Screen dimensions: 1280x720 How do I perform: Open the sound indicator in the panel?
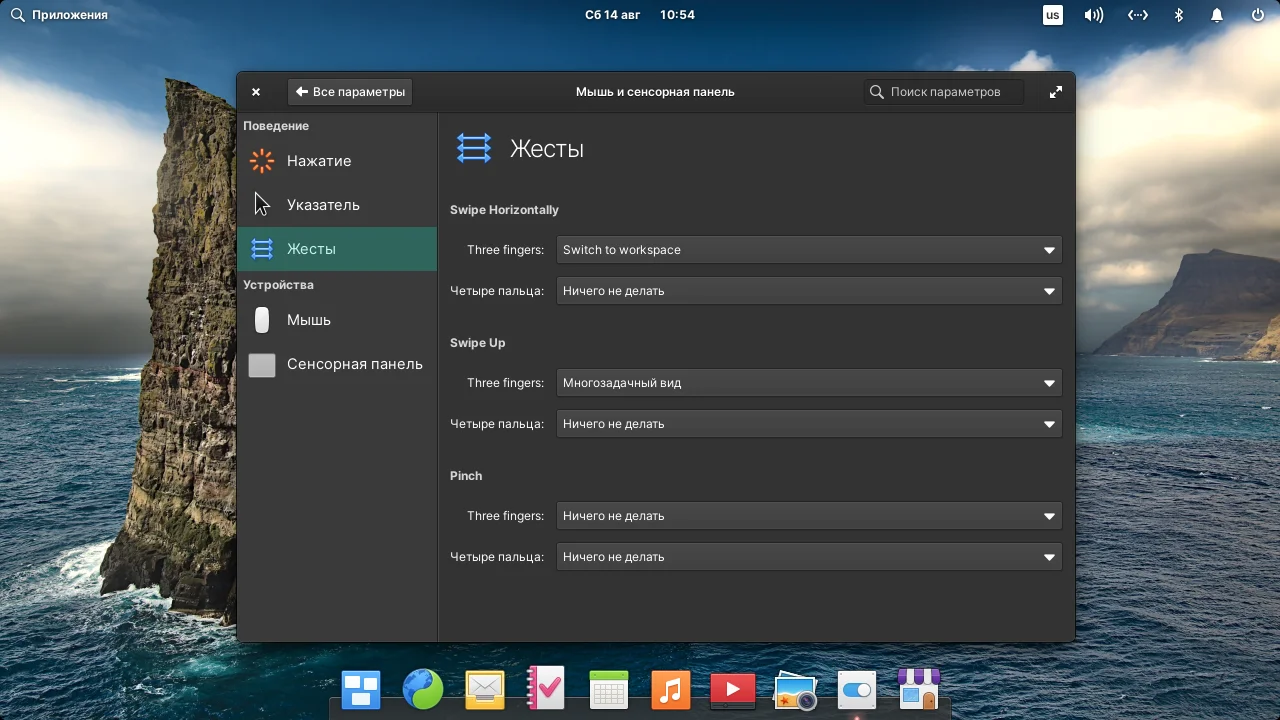click(1093, 14)
